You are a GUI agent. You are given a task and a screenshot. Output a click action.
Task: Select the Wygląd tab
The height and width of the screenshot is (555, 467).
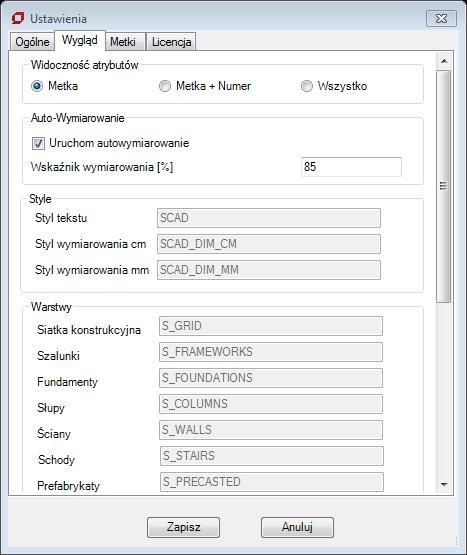coord(80,40)
